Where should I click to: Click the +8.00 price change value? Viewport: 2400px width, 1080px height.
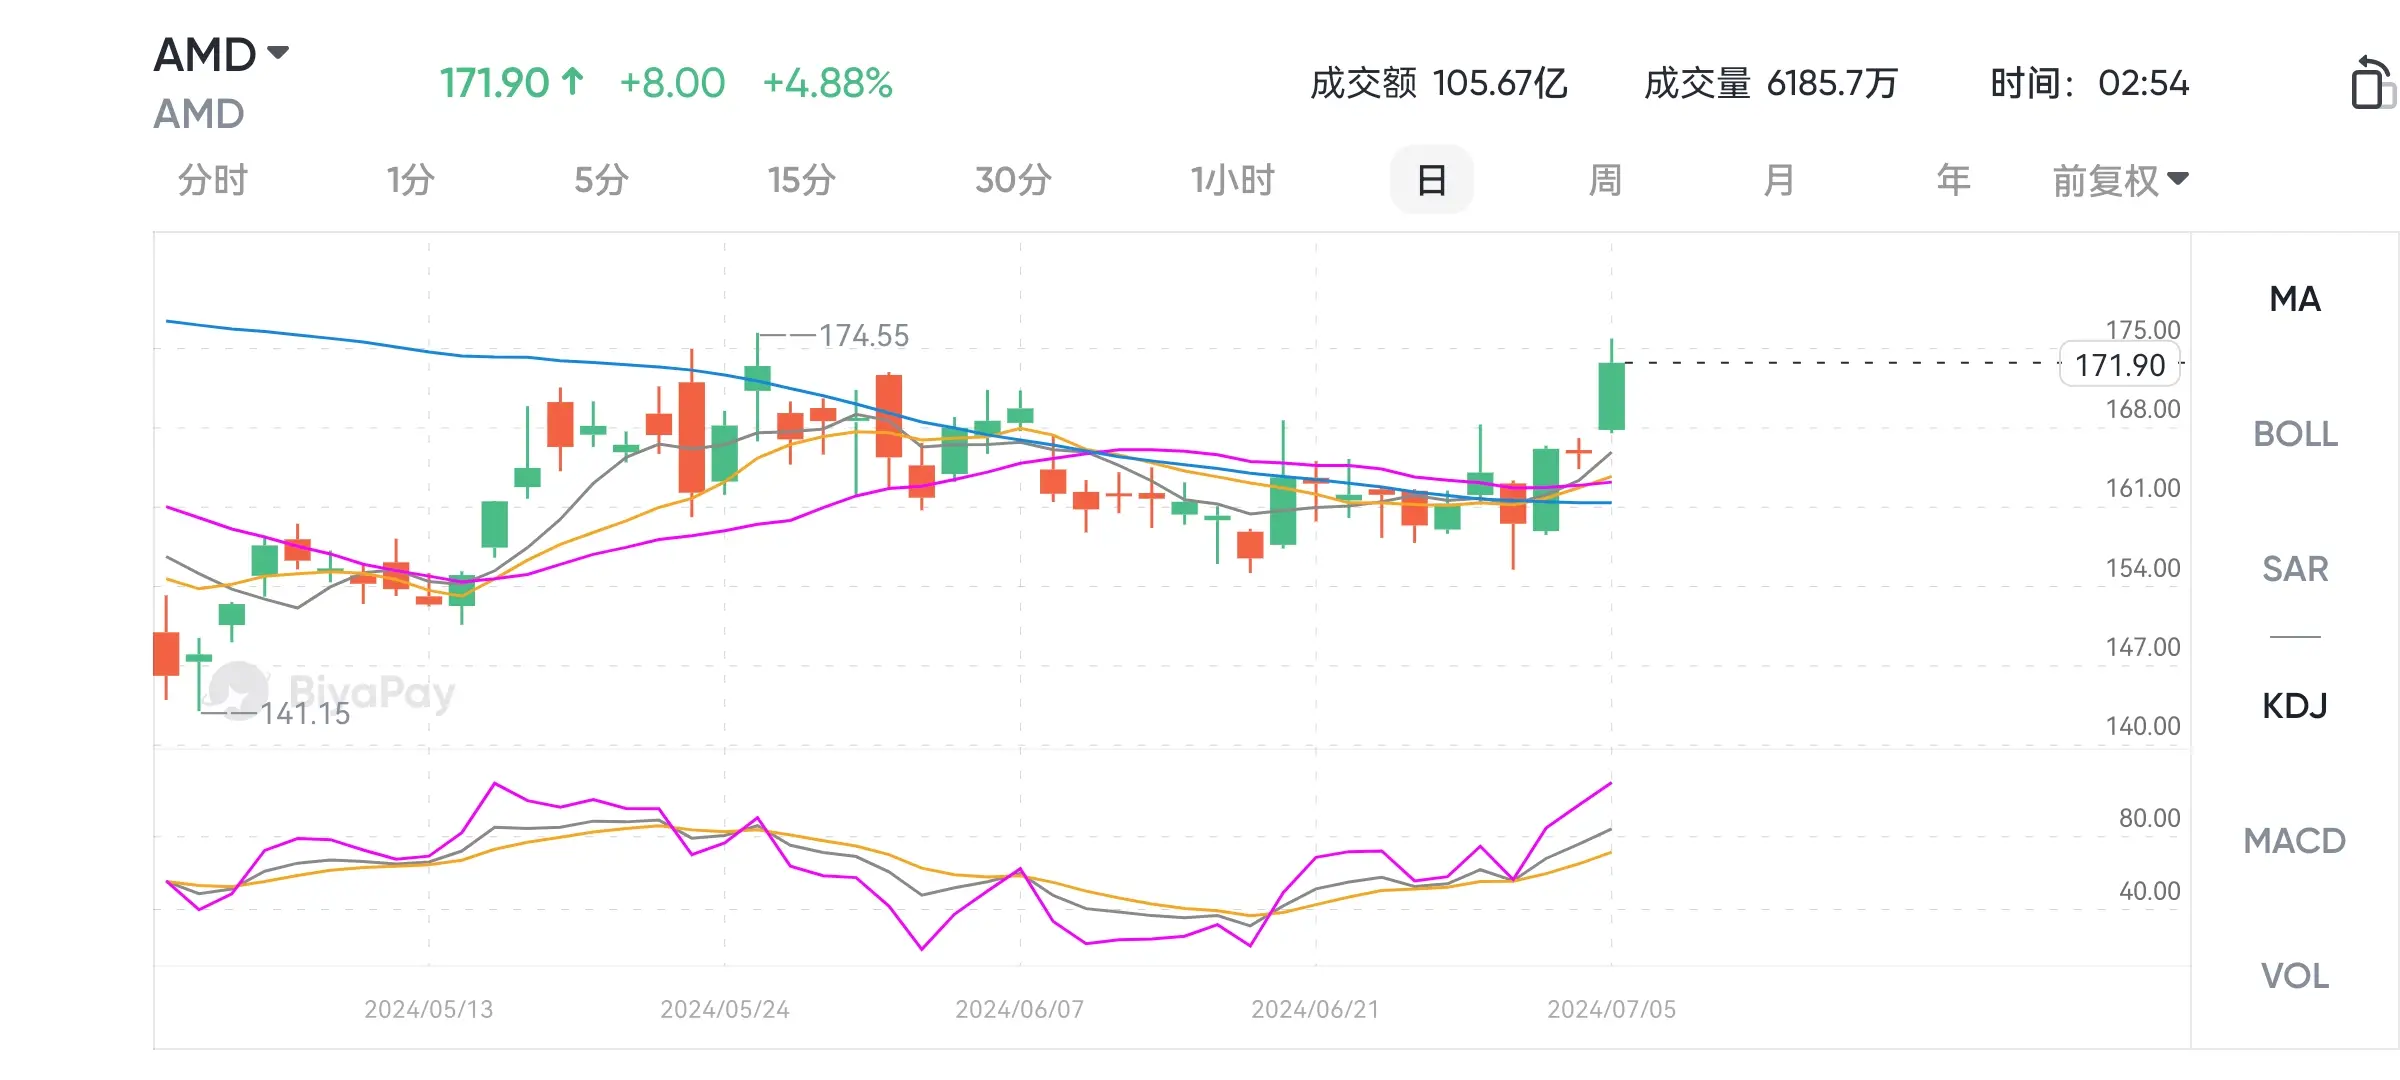coord(672,83)
